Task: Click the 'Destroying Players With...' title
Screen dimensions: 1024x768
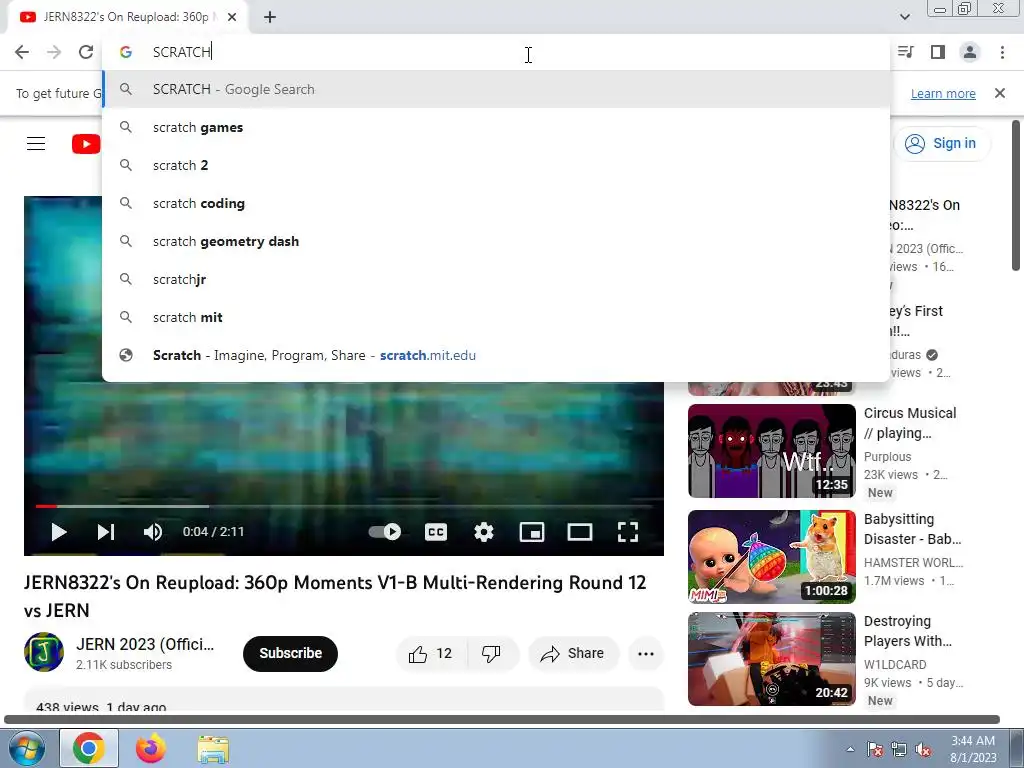Action: click(x=908, y=631)
